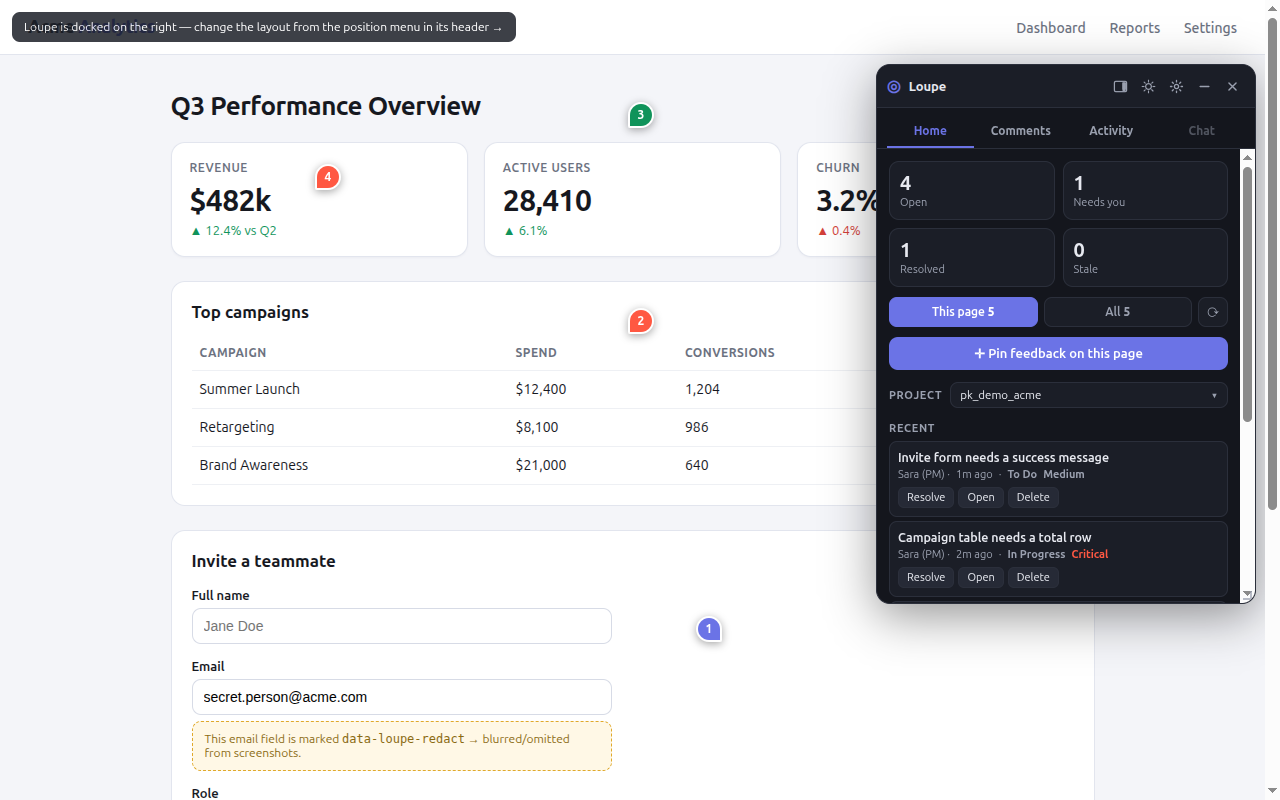This screenshot has width=1280, height=800.
Task: Open feedback pin number 4 on Revenue
Action: [x=327, y=178]
